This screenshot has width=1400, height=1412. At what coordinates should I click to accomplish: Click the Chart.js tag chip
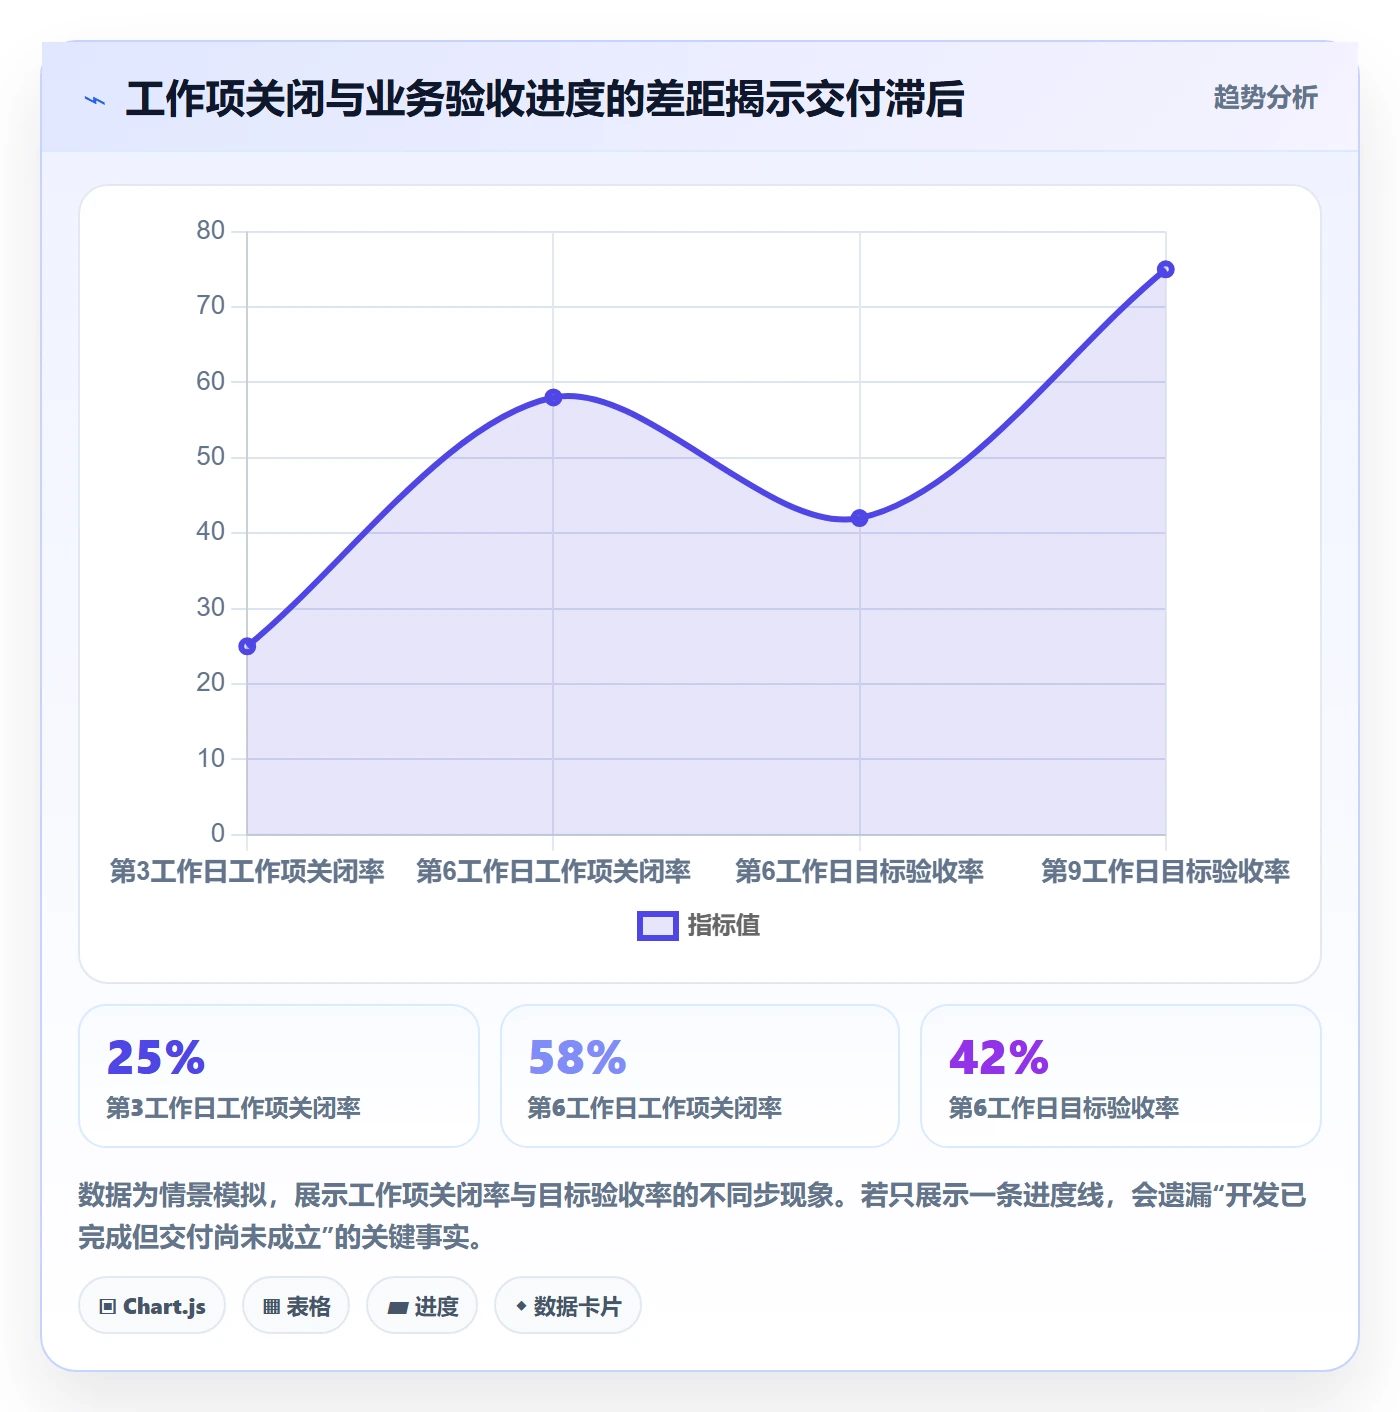[152, 1305]
